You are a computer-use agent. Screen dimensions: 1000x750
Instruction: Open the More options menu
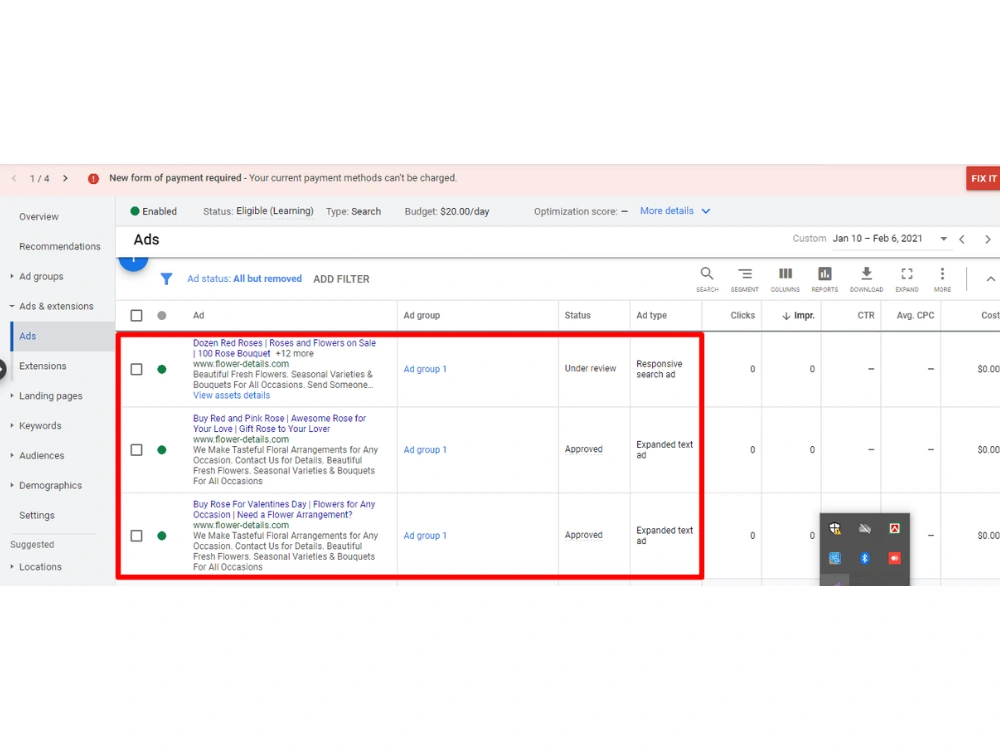(942, 279)
